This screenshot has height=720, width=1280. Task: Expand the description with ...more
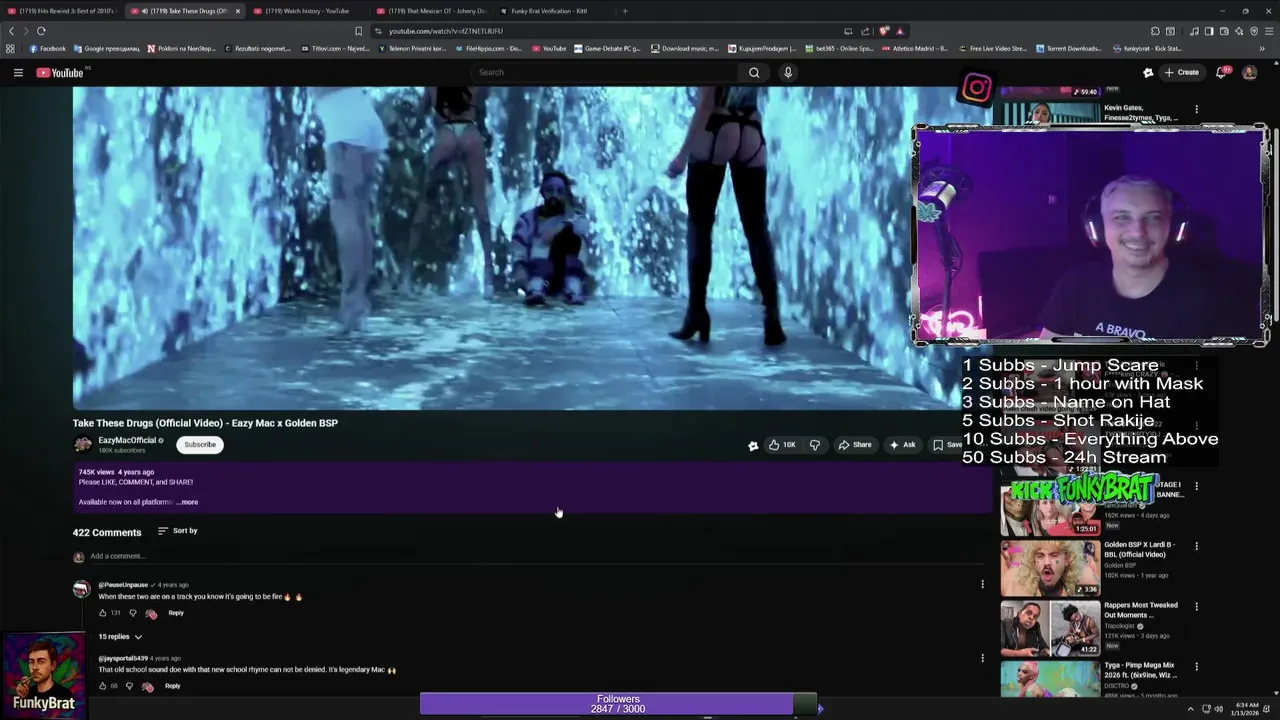[x=187, y=502]
